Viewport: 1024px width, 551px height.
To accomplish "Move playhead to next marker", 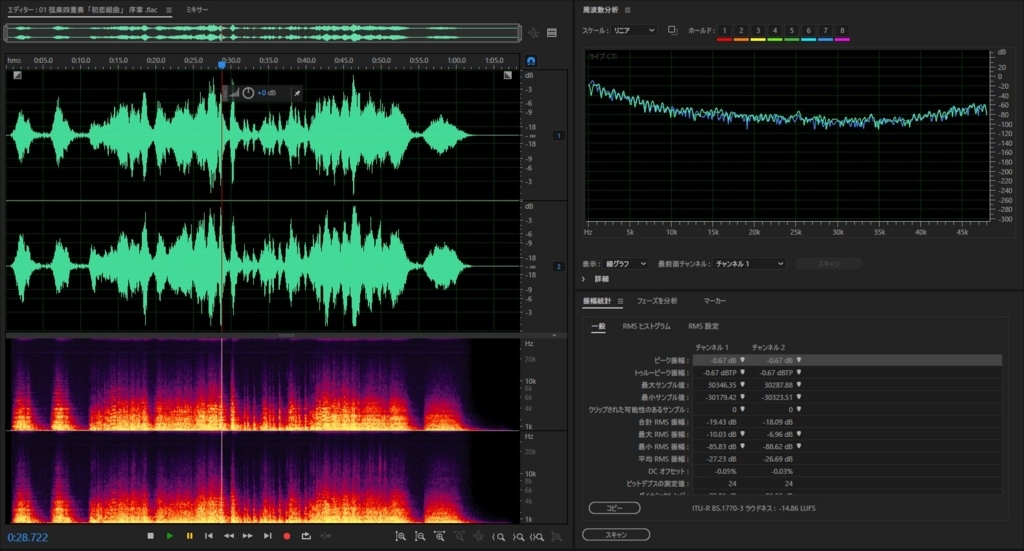I will (x=267, y=536).
